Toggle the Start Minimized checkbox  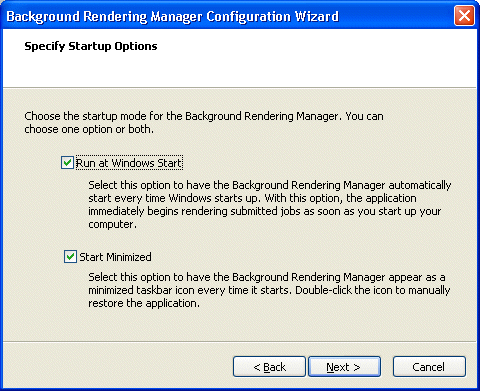(x=70, y=257)
